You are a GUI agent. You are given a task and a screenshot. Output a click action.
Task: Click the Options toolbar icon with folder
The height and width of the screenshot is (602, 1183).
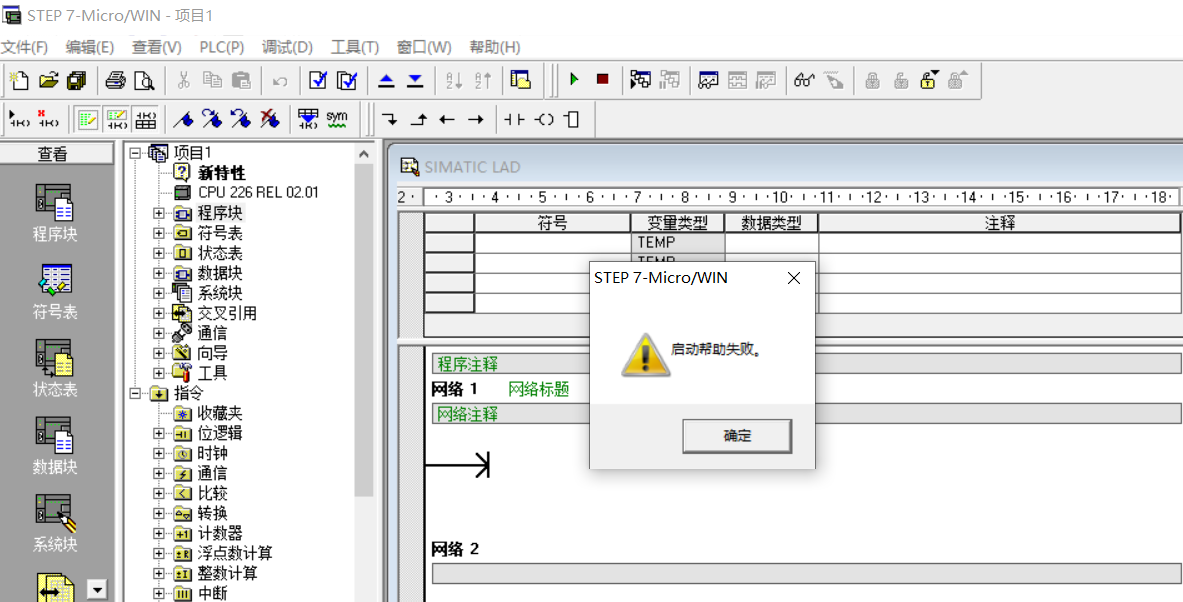pos(521,80)
